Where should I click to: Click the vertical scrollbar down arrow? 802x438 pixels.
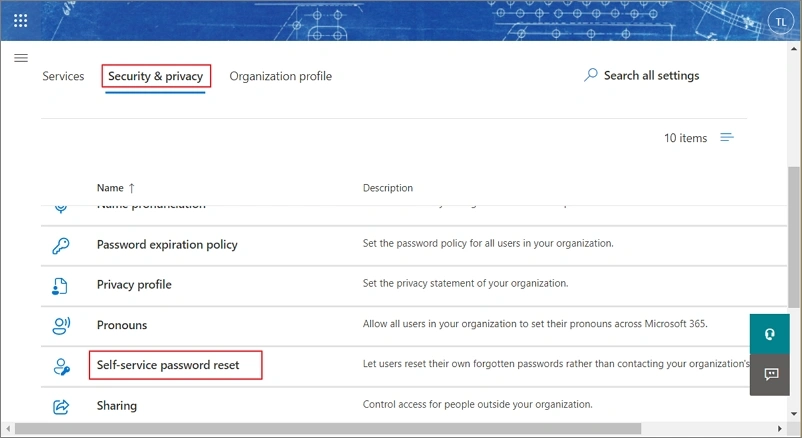[x=794, y=414]
